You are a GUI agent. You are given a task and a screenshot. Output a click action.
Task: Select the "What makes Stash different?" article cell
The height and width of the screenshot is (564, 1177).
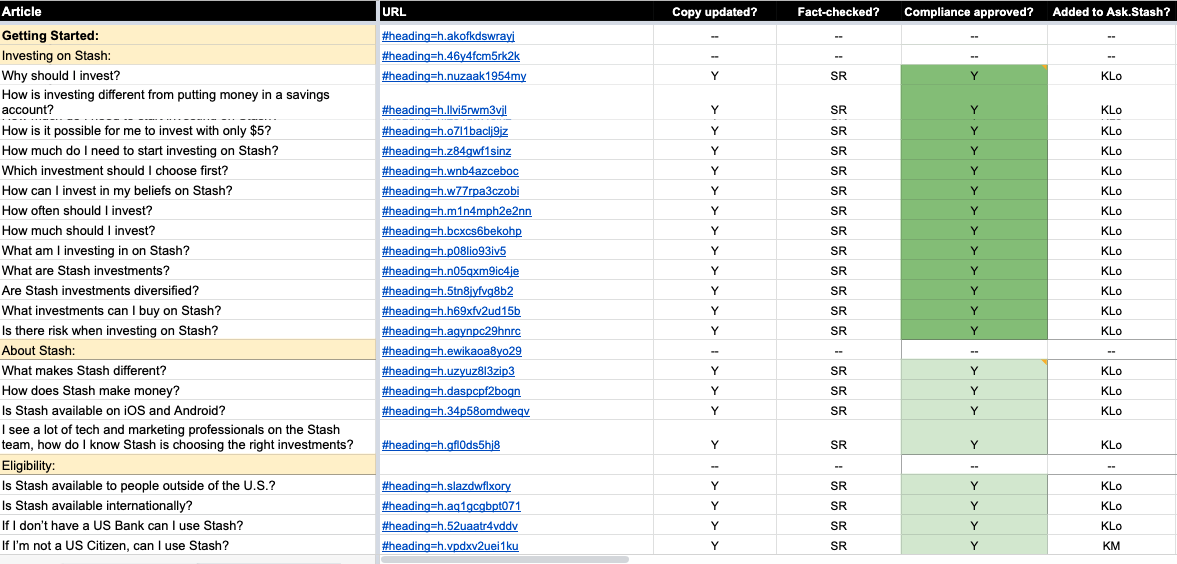[187, 371]
